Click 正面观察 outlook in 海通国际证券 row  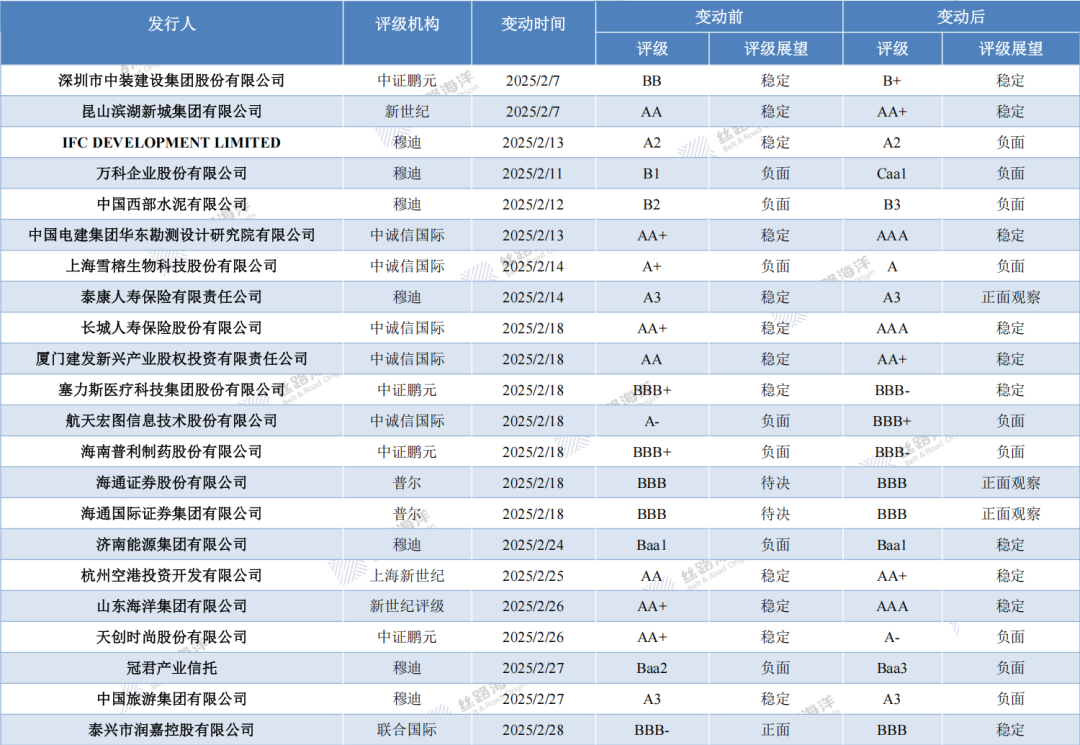point(1010,514)
